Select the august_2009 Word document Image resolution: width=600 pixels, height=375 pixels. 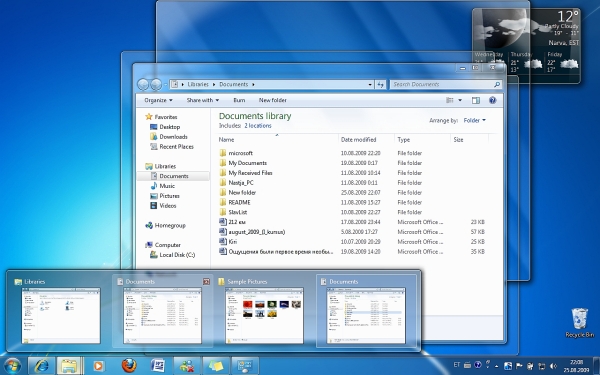coord(256,232)
